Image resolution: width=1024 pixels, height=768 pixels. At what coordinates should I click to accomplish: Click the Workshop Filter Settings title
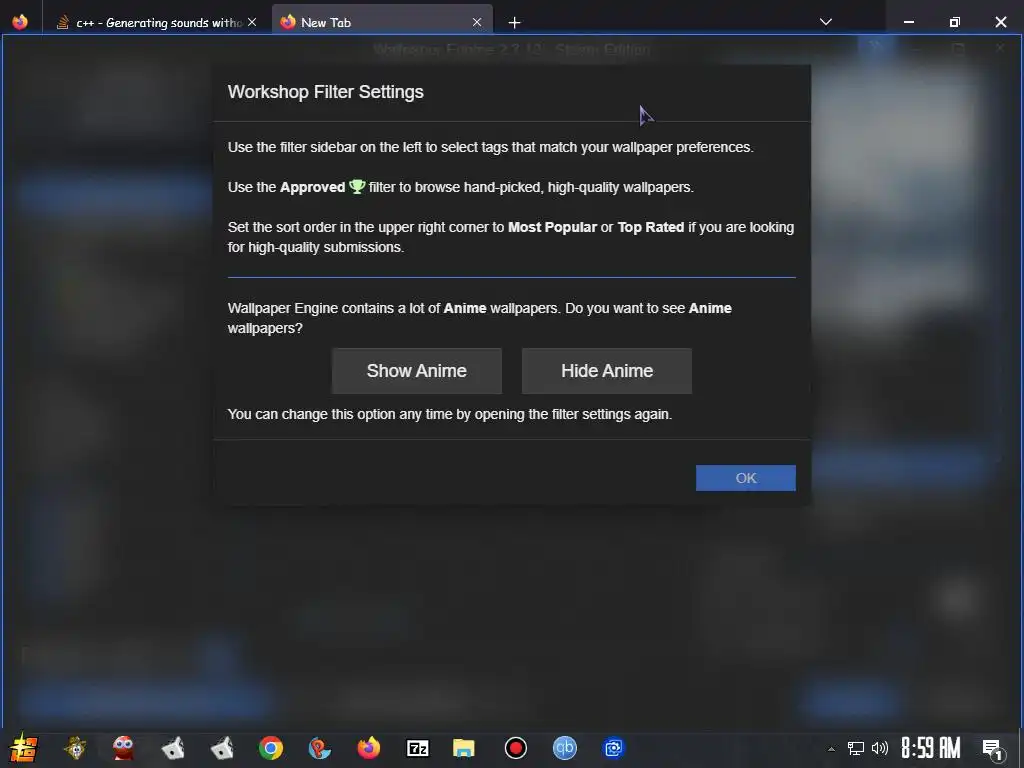tap(325, 91)
